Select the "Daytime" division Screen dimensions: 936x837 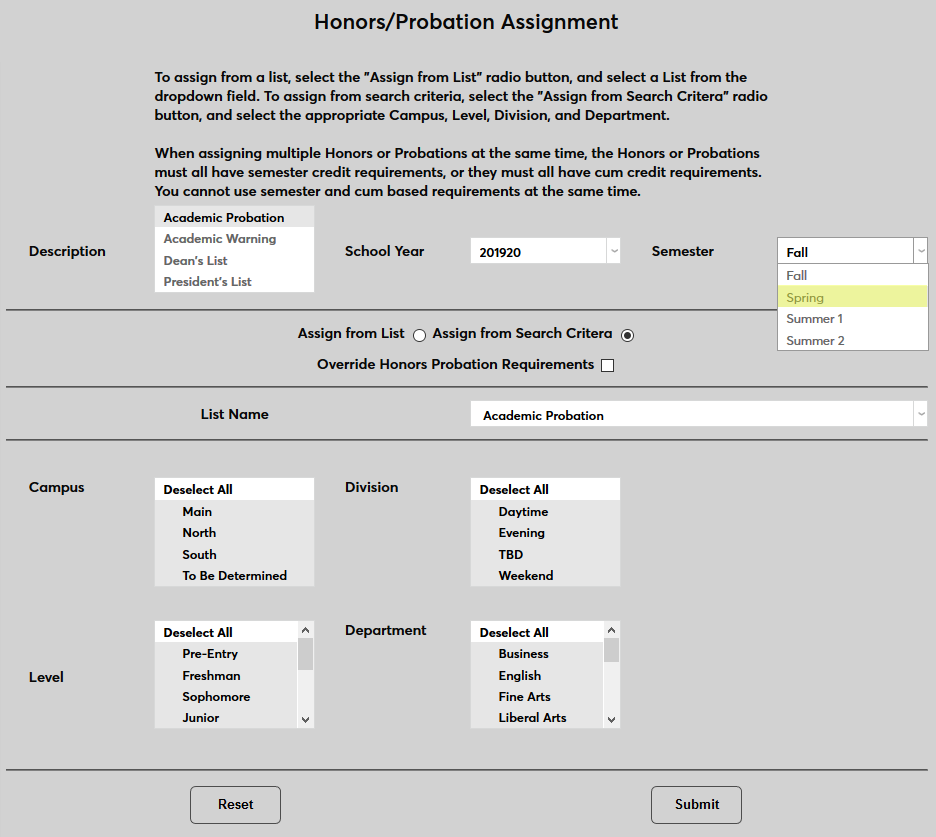point(524,511)
